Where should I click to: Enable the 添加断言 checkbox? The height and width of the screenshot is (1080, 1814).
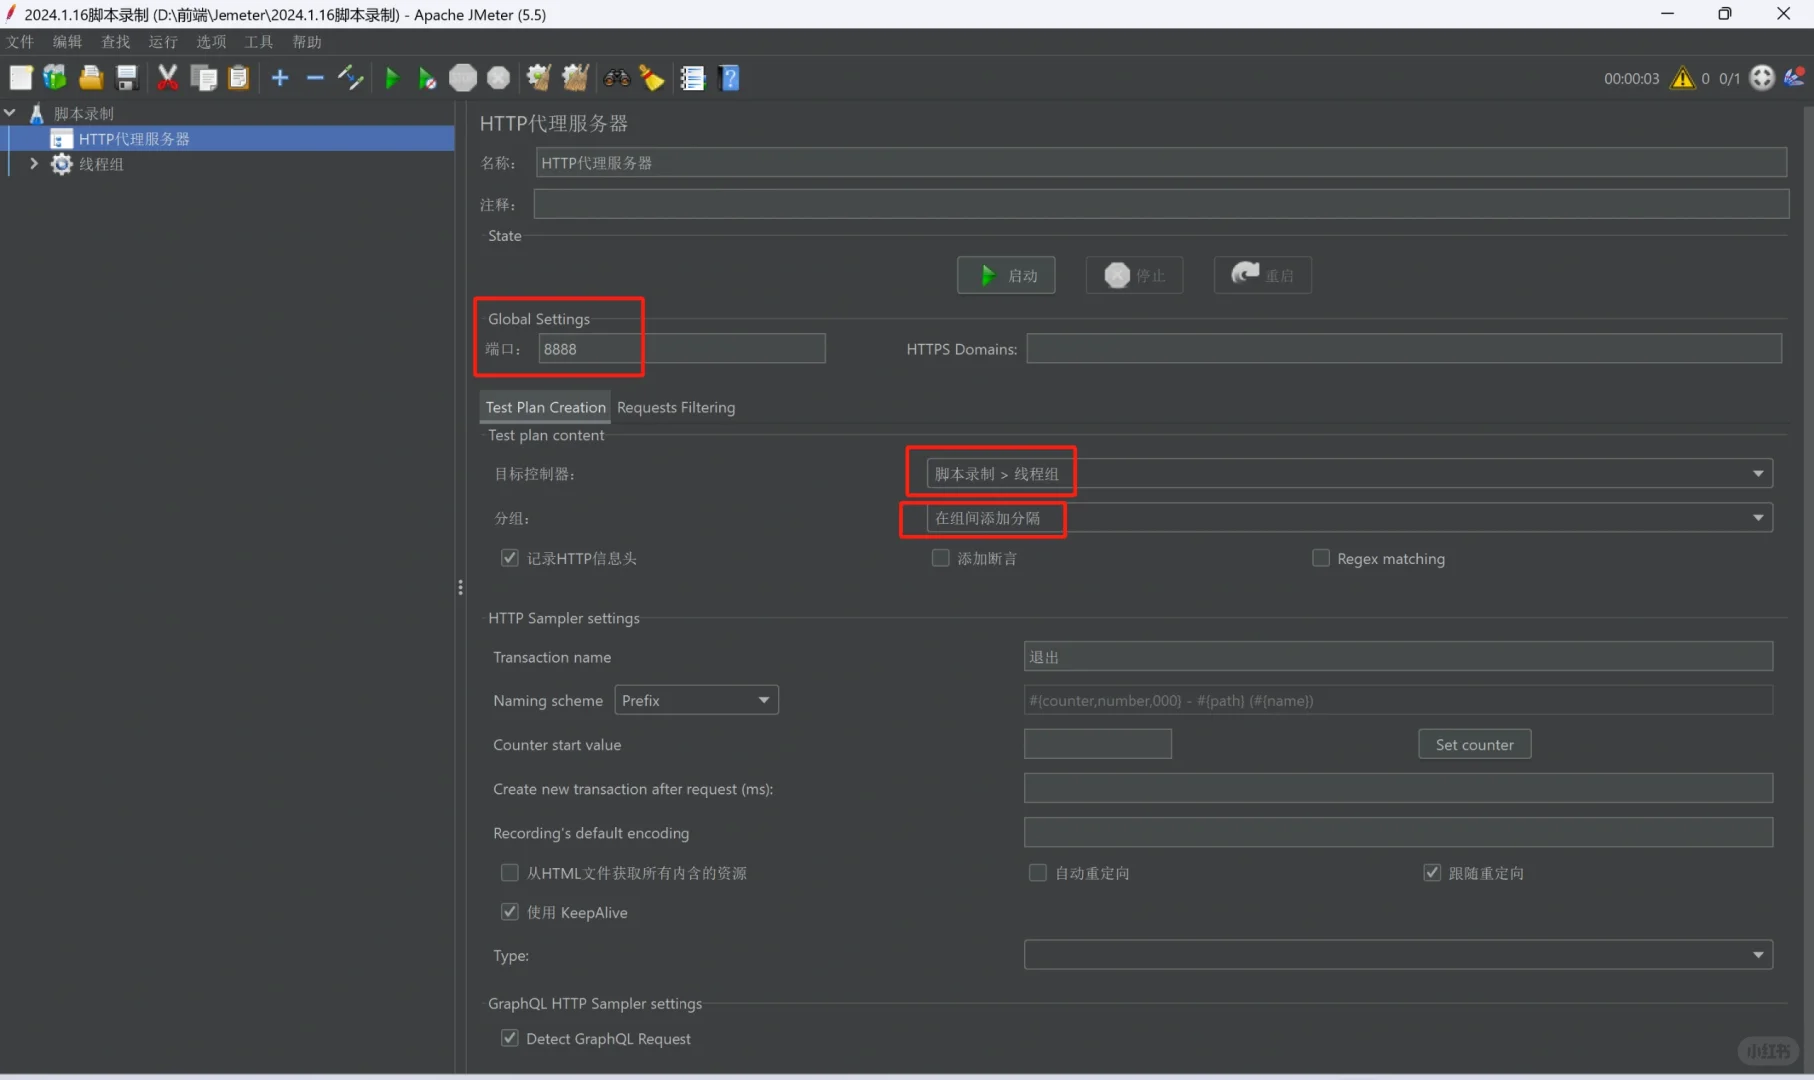pos(940,558)
